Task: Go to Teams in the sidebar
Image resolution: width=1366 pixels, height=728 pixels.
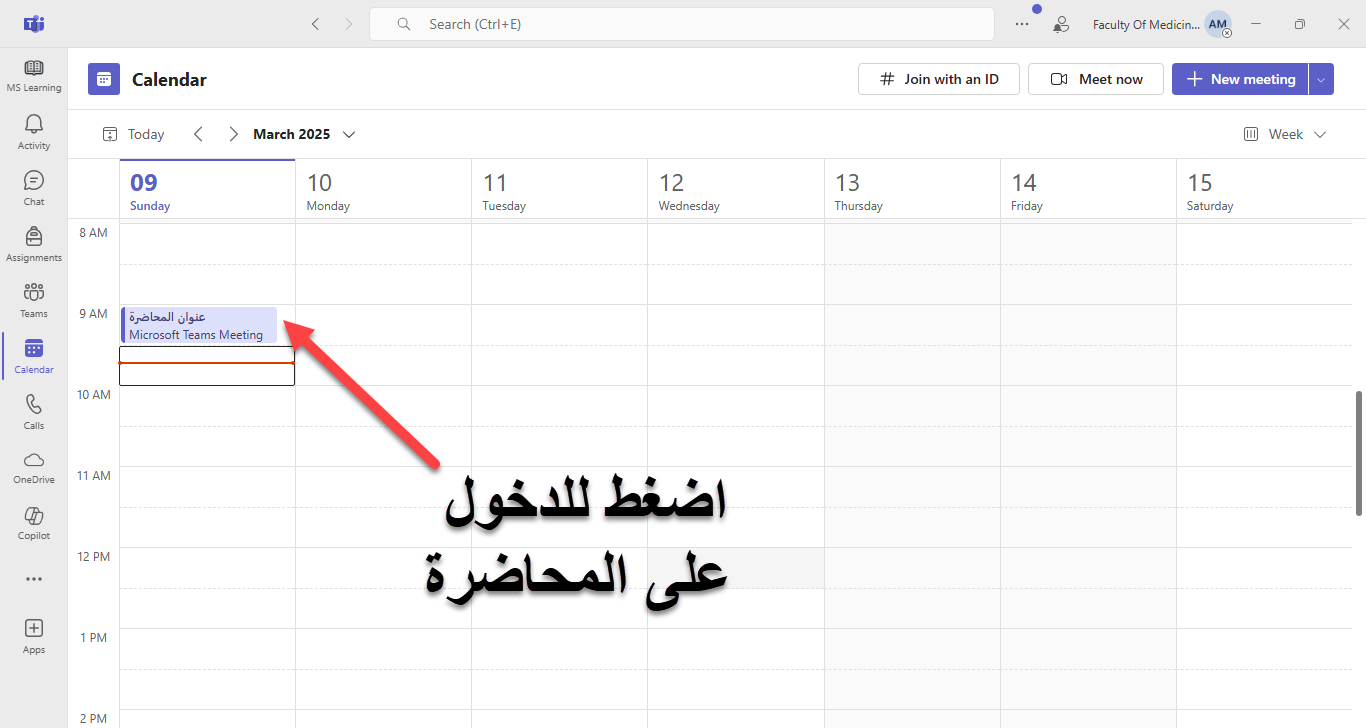Action: [34, 299]
